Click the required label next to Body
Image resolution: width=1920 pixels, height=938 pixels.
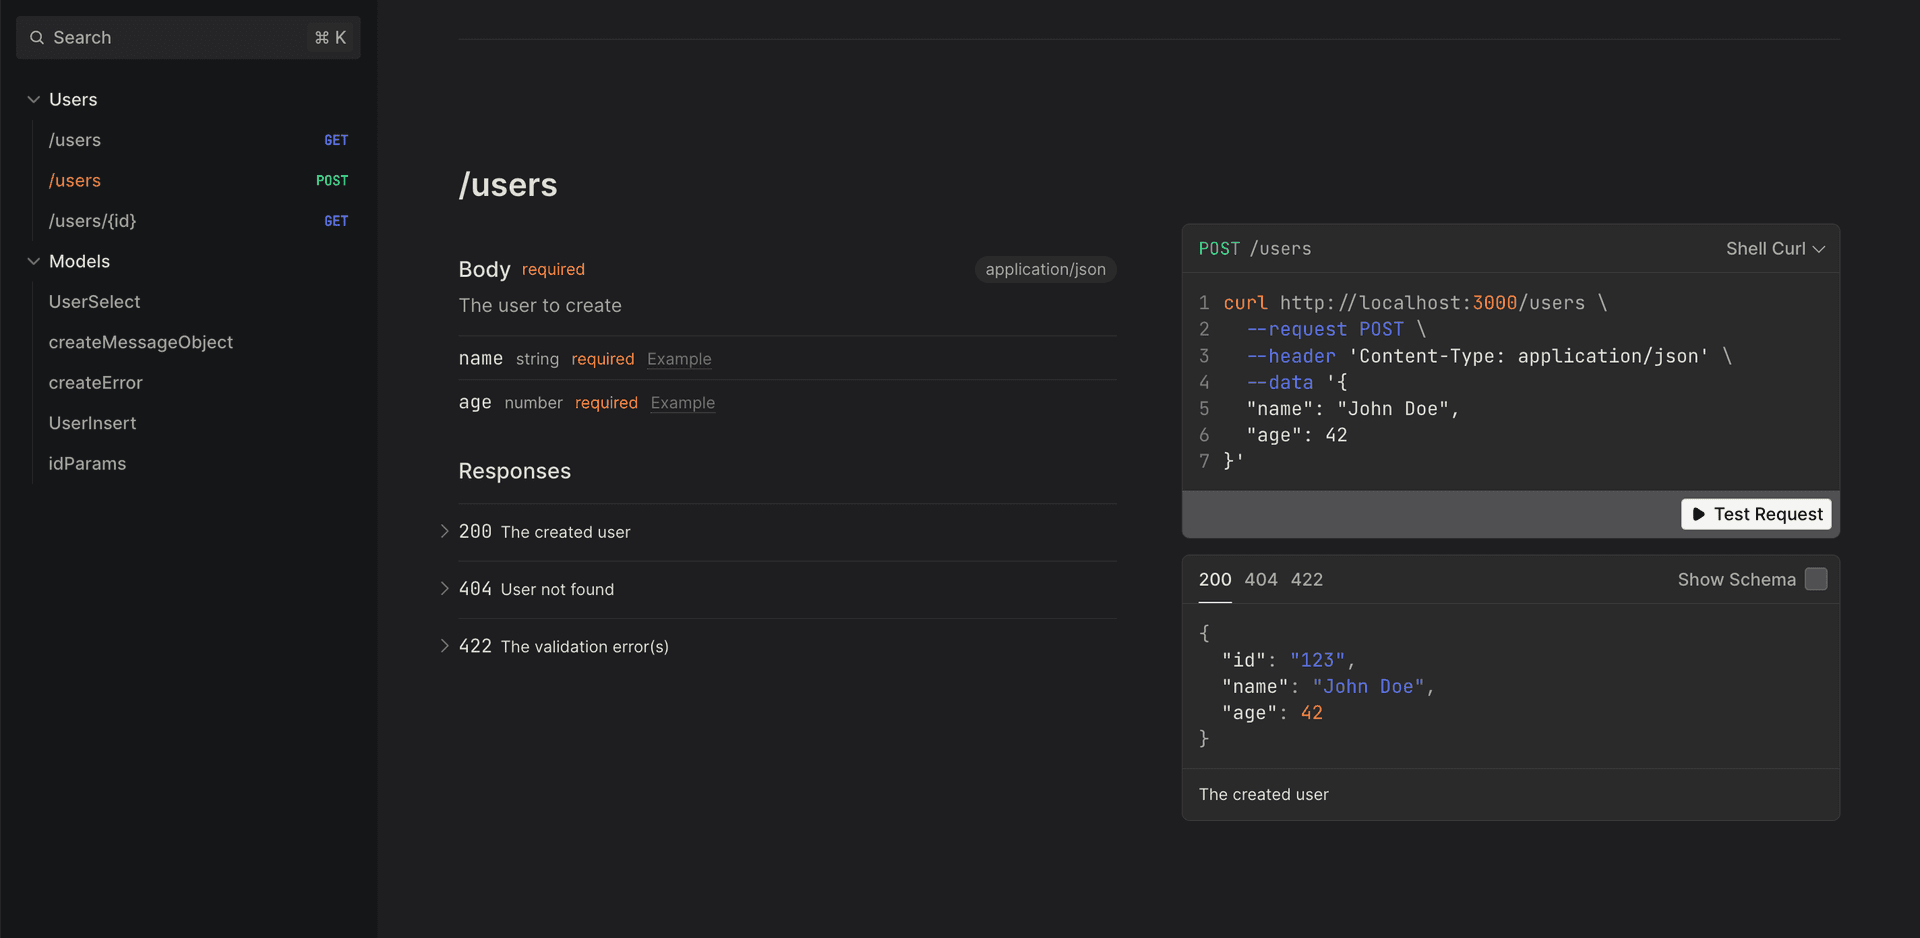pos(553,269)
